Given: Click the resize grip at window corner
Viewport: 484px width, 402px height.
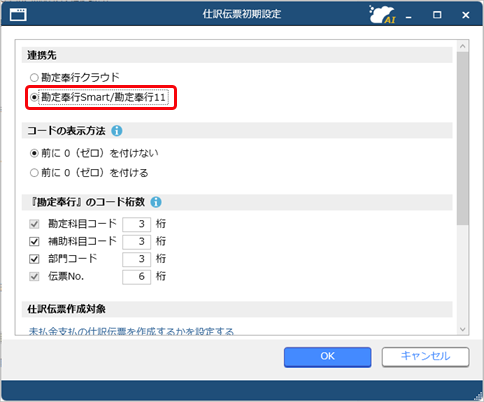Looking at the screenshot, I should [x=478, y=395].
